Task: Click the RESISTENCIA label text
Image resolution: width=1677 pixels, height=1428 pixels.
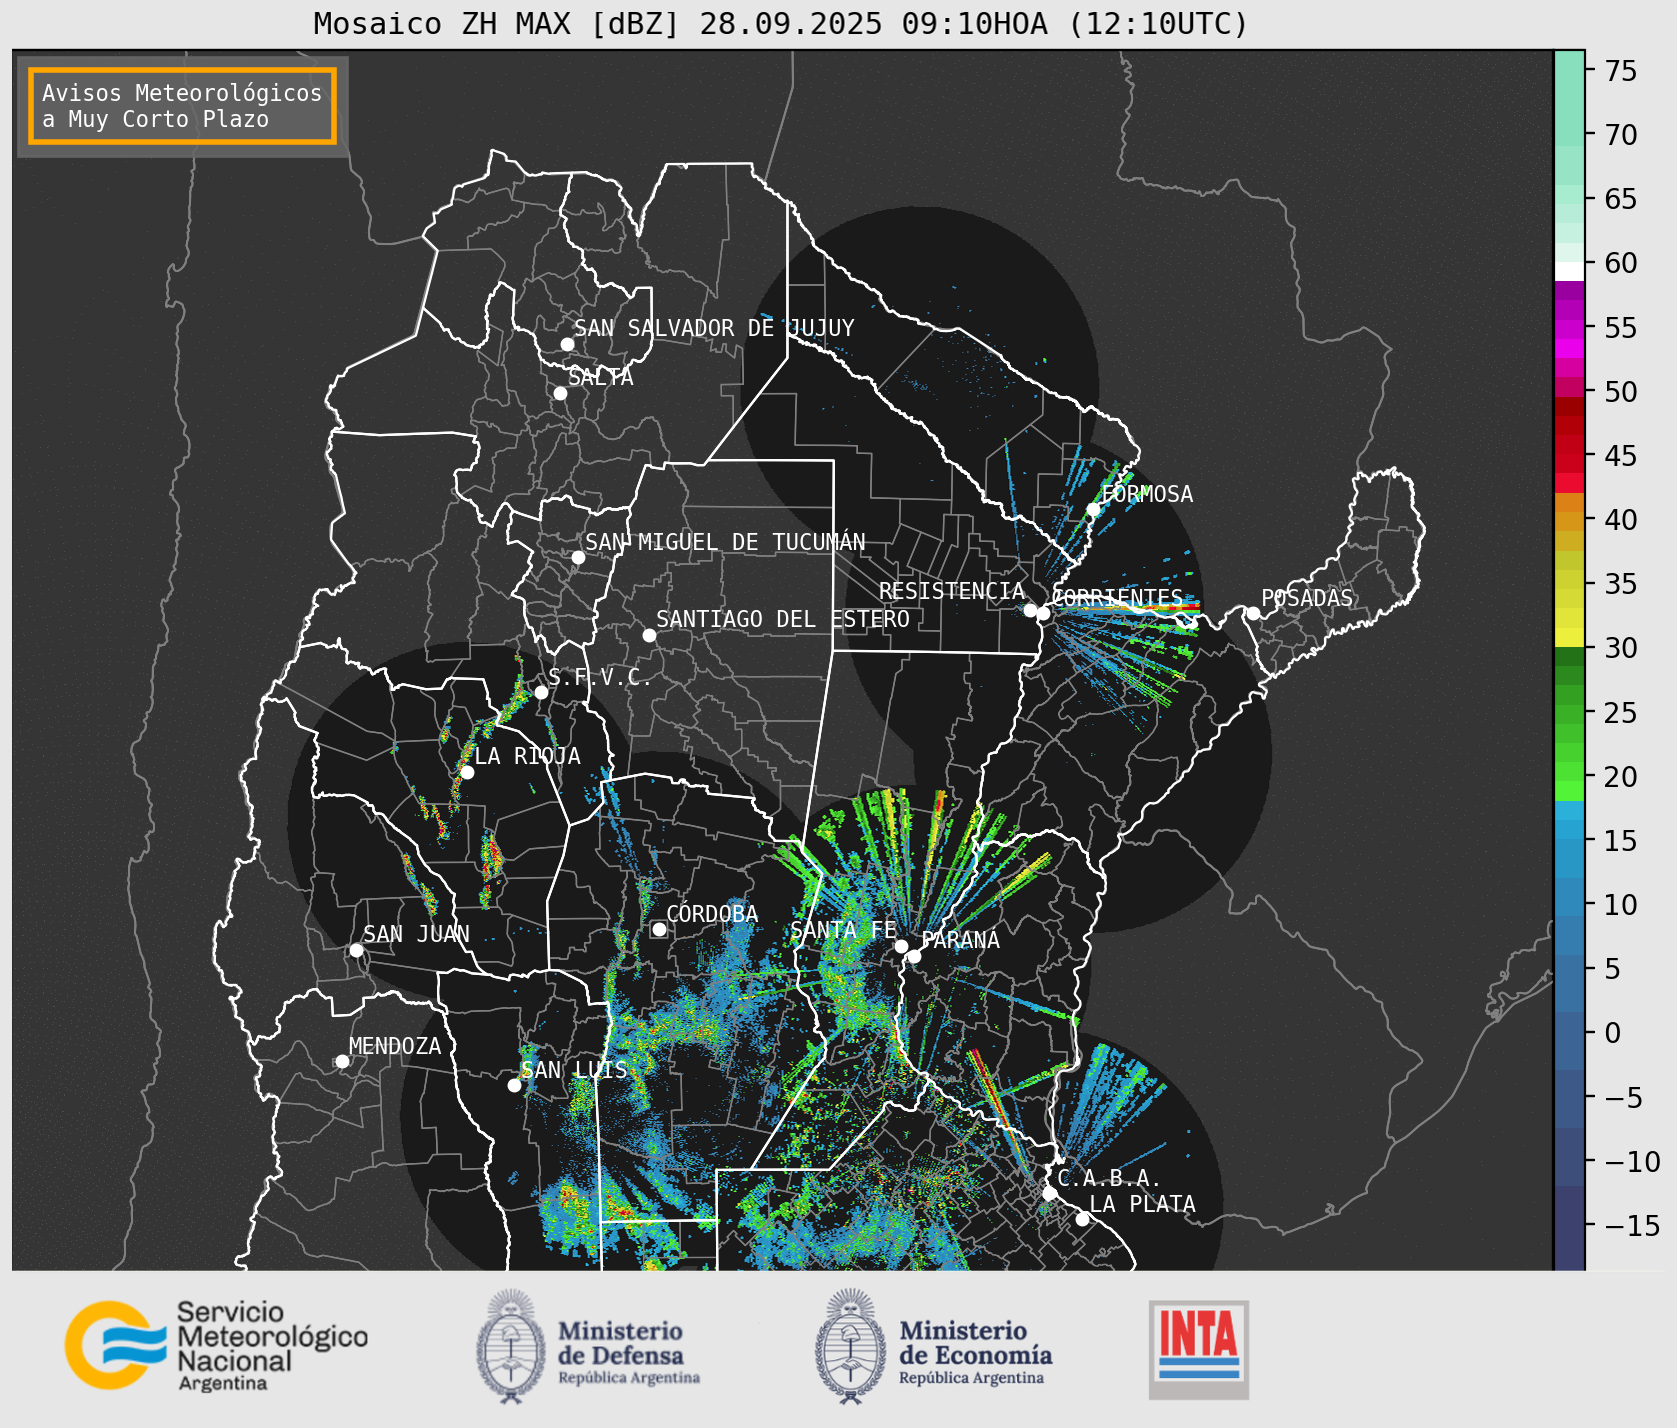Action: pyautogui.click(x=952, y=591)
